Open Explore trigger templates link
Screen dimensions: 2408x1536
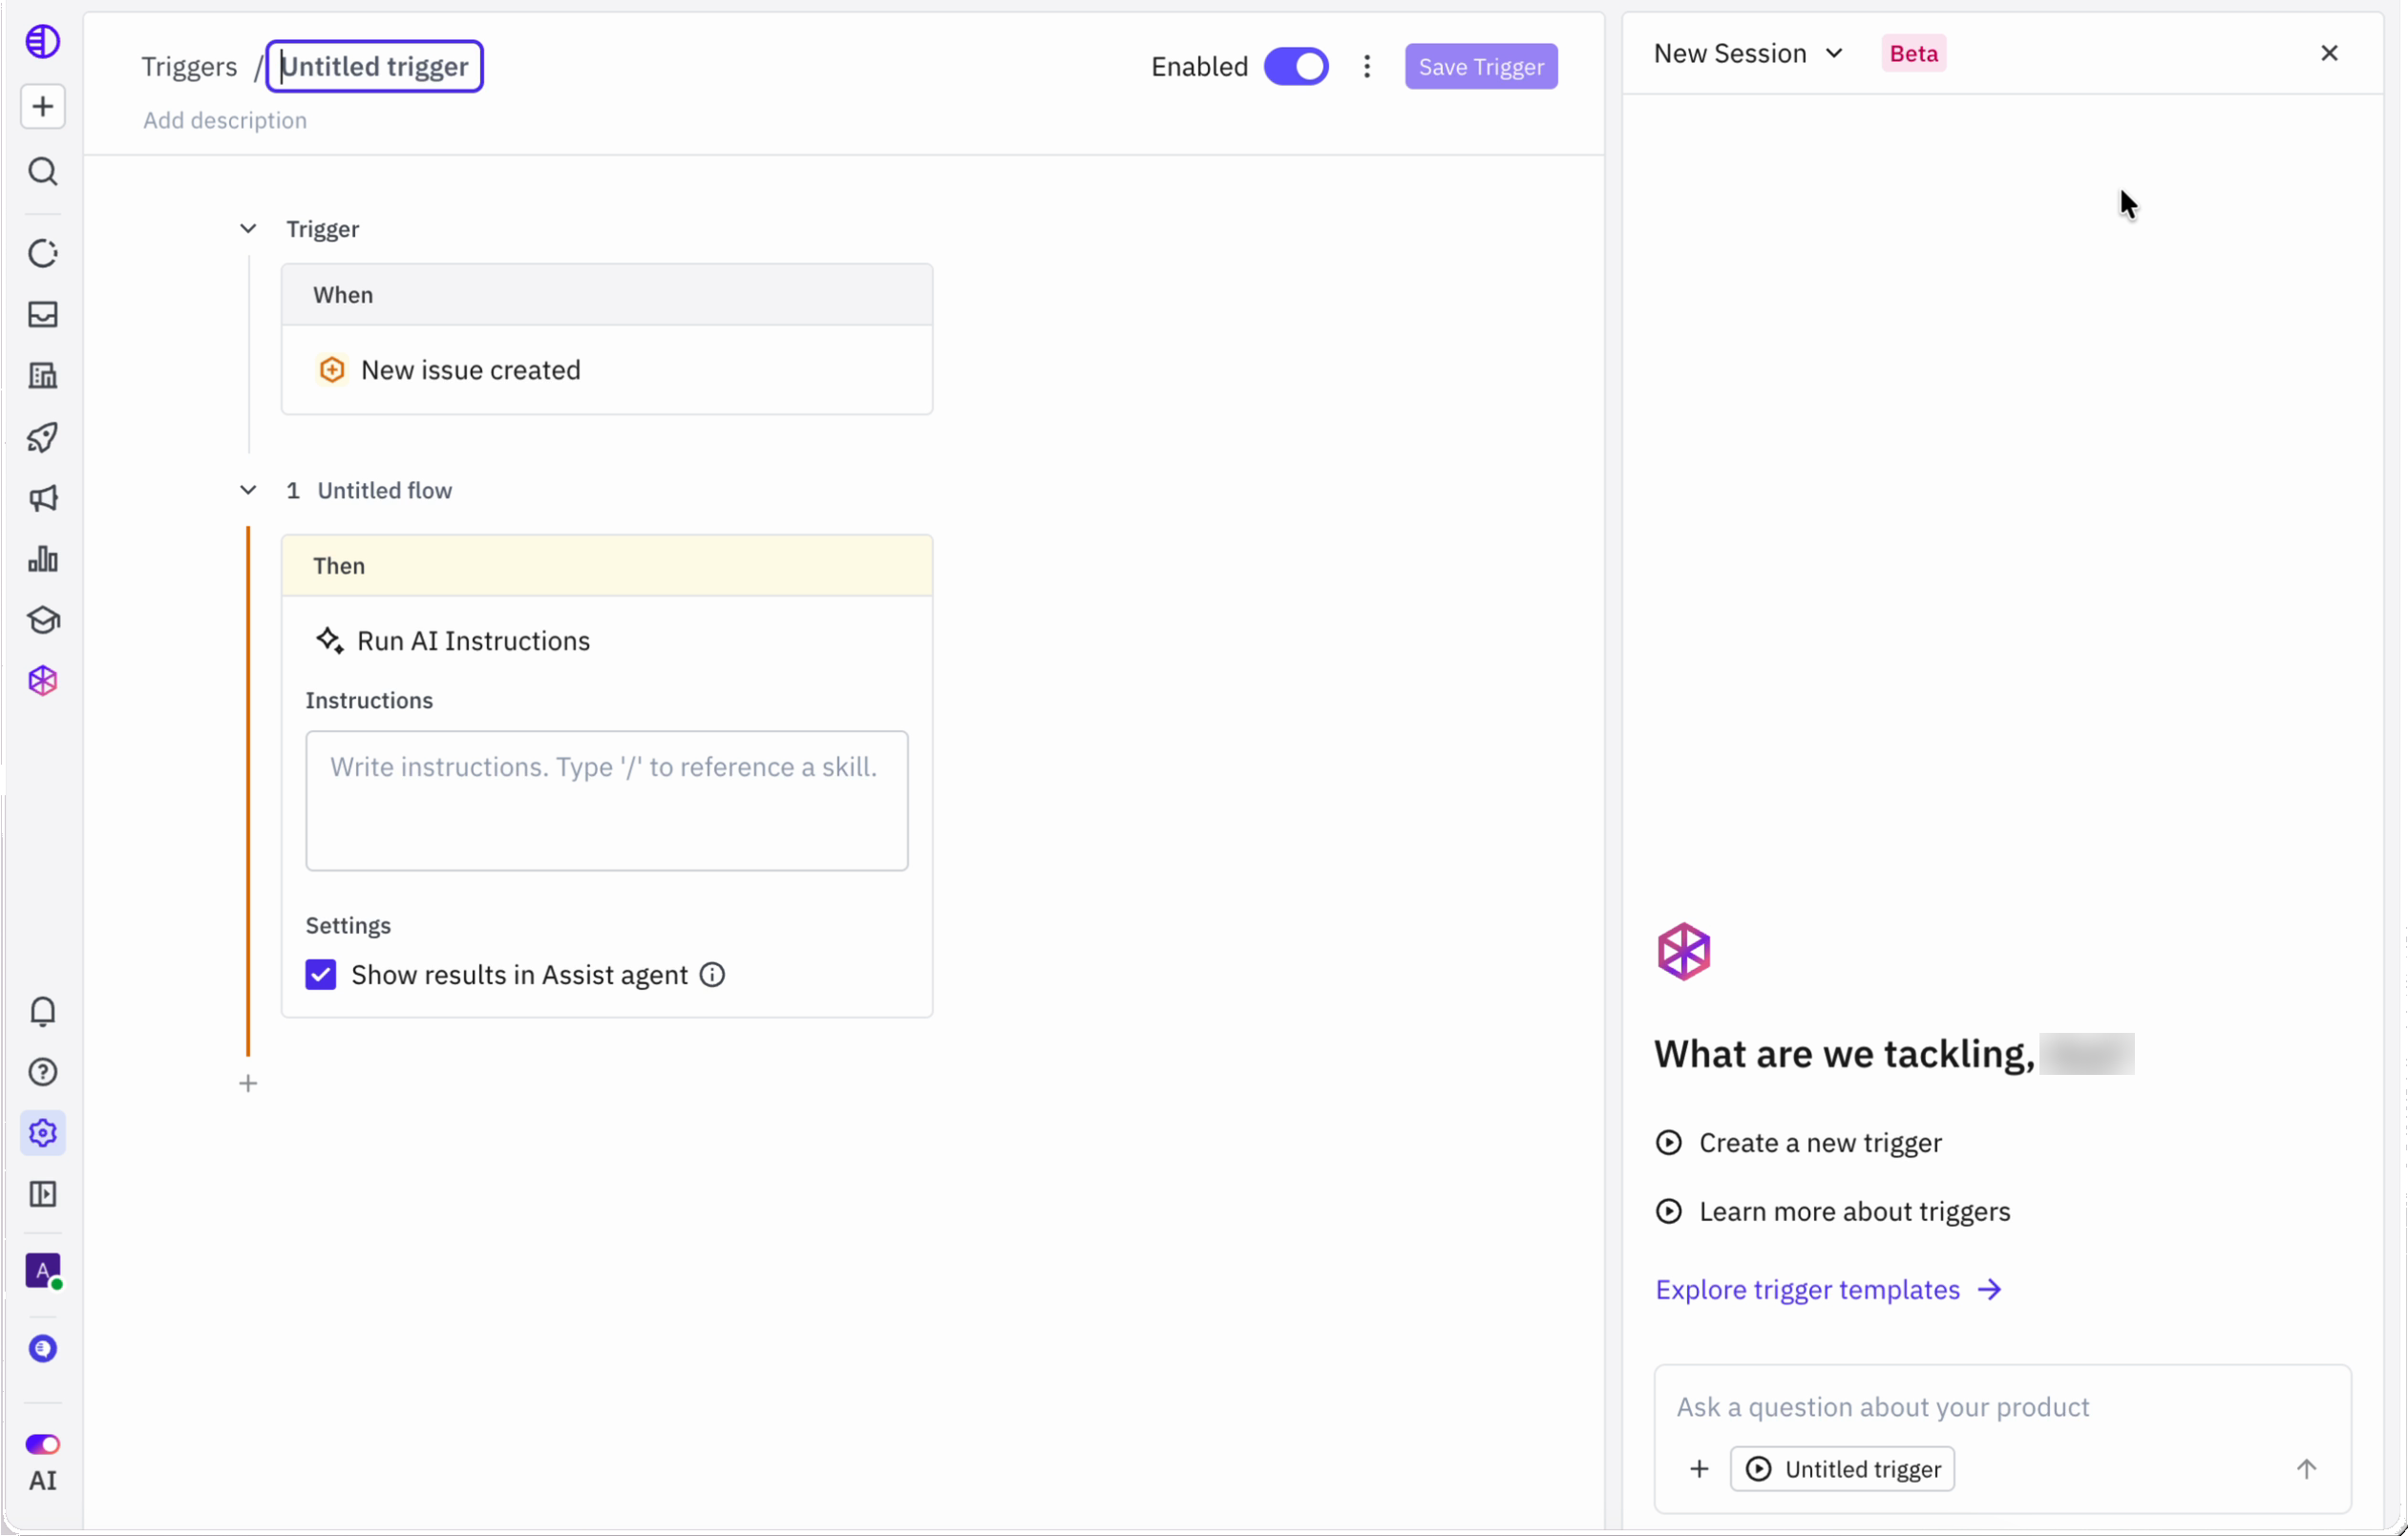tap(1828, 1290)
